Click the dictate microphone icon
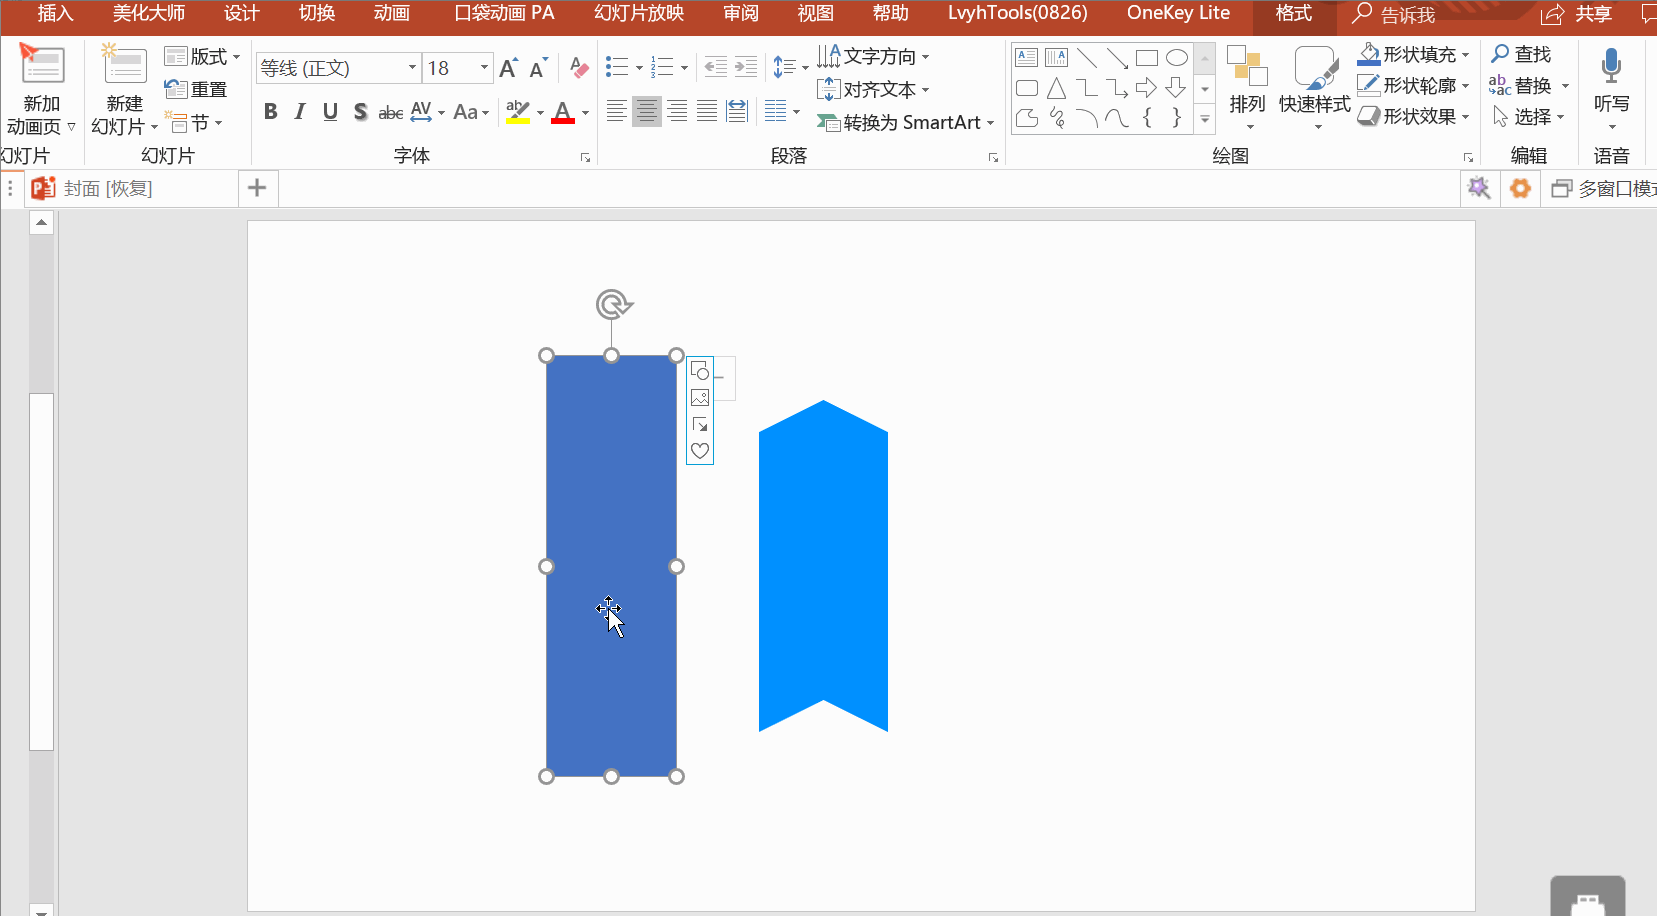The height and width of the screenshot is (916, 1657). (x=1611, y=66)
